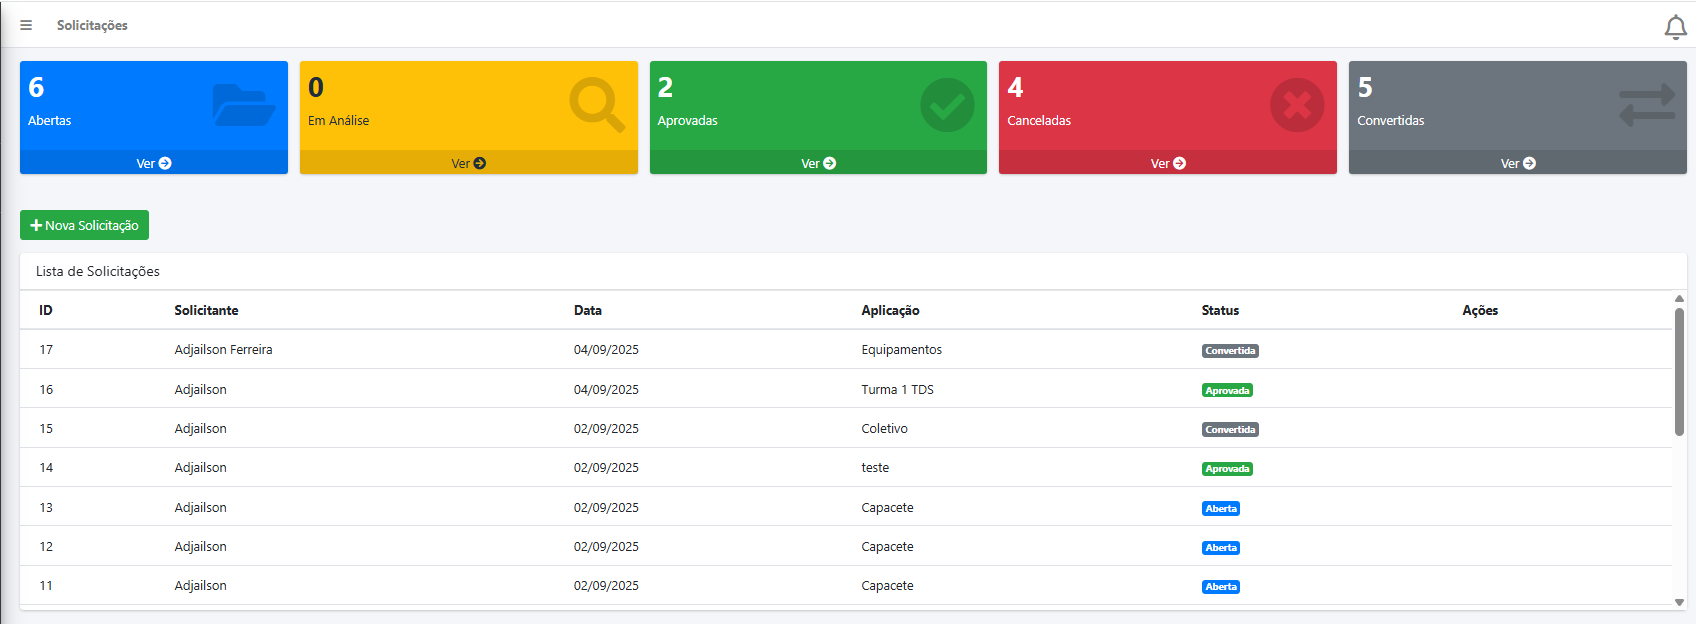Click Aberta badge in row 12
The image size is (1696, 624).
1221,548
